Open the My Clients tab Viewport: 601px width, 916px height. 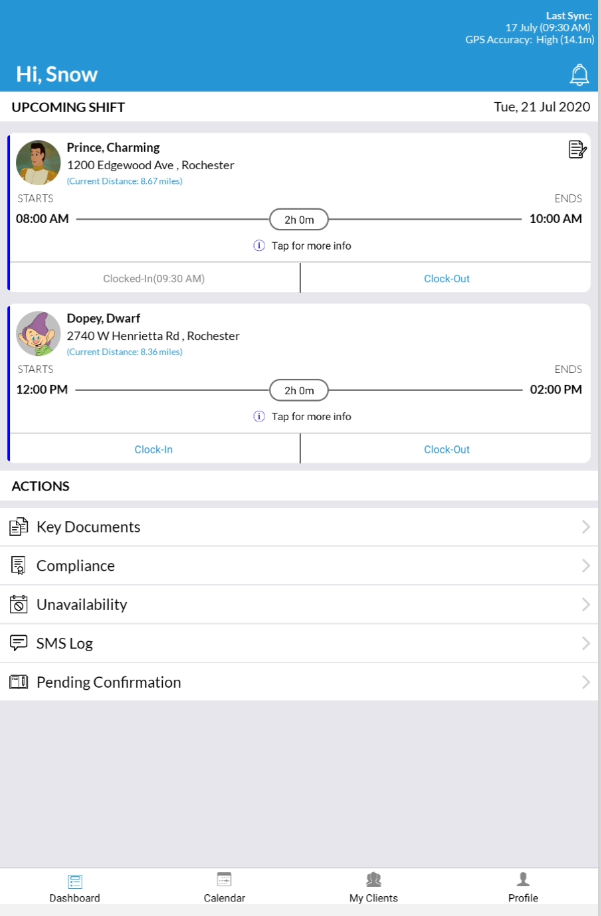point(373,887)
